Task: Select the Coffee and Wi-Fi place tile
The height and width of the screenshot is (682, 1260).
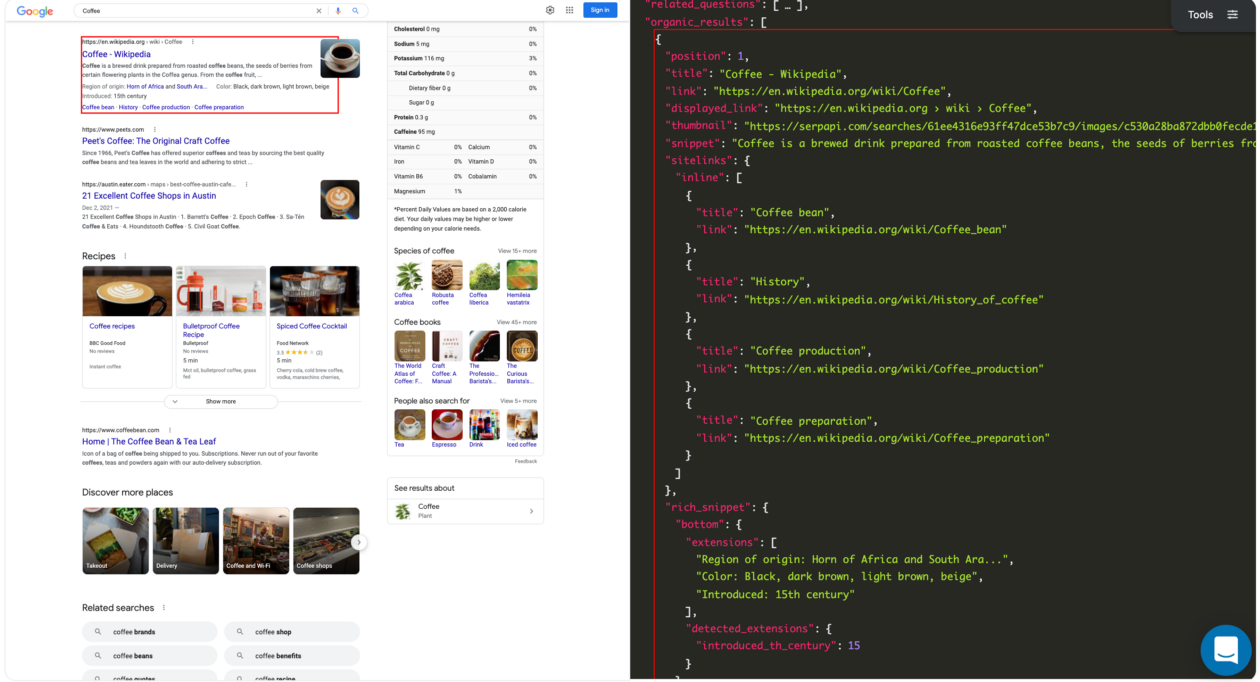Action: (256, 540)
